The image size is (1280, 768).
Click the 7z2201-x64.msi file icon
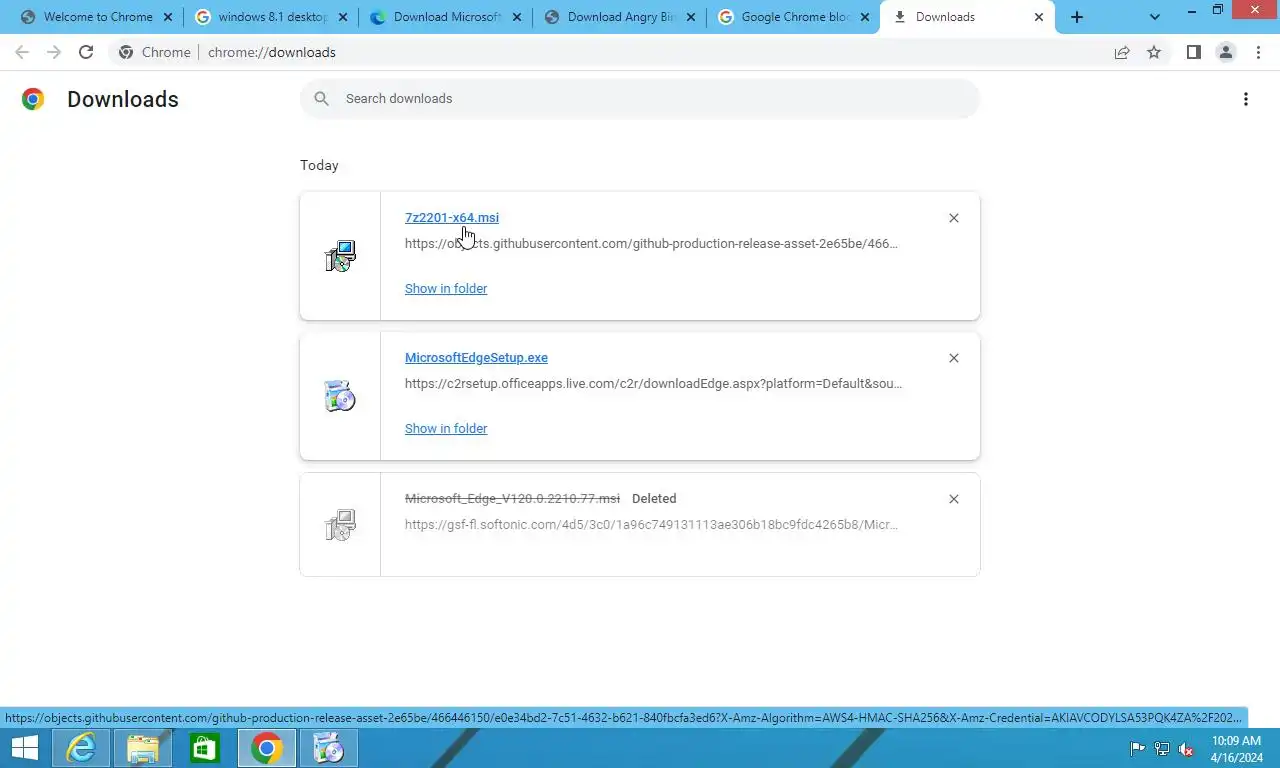[x=340, y=256]
